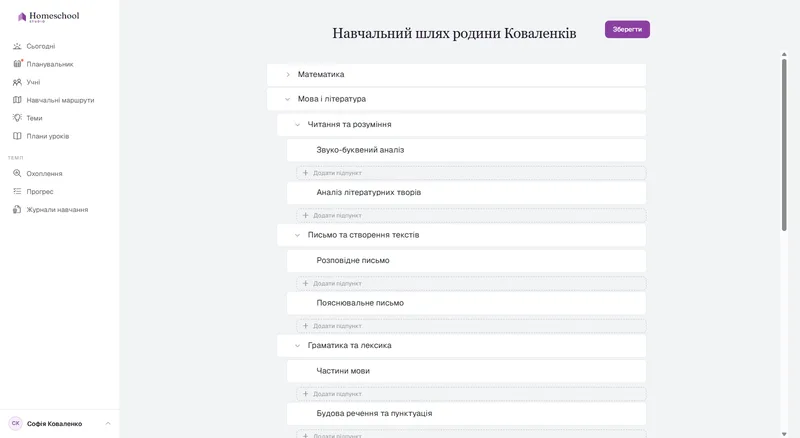The width and height of the screenshot is (800, 438).
Task: Click the Плани уроків book icon
Action: [x=17, y=136]
